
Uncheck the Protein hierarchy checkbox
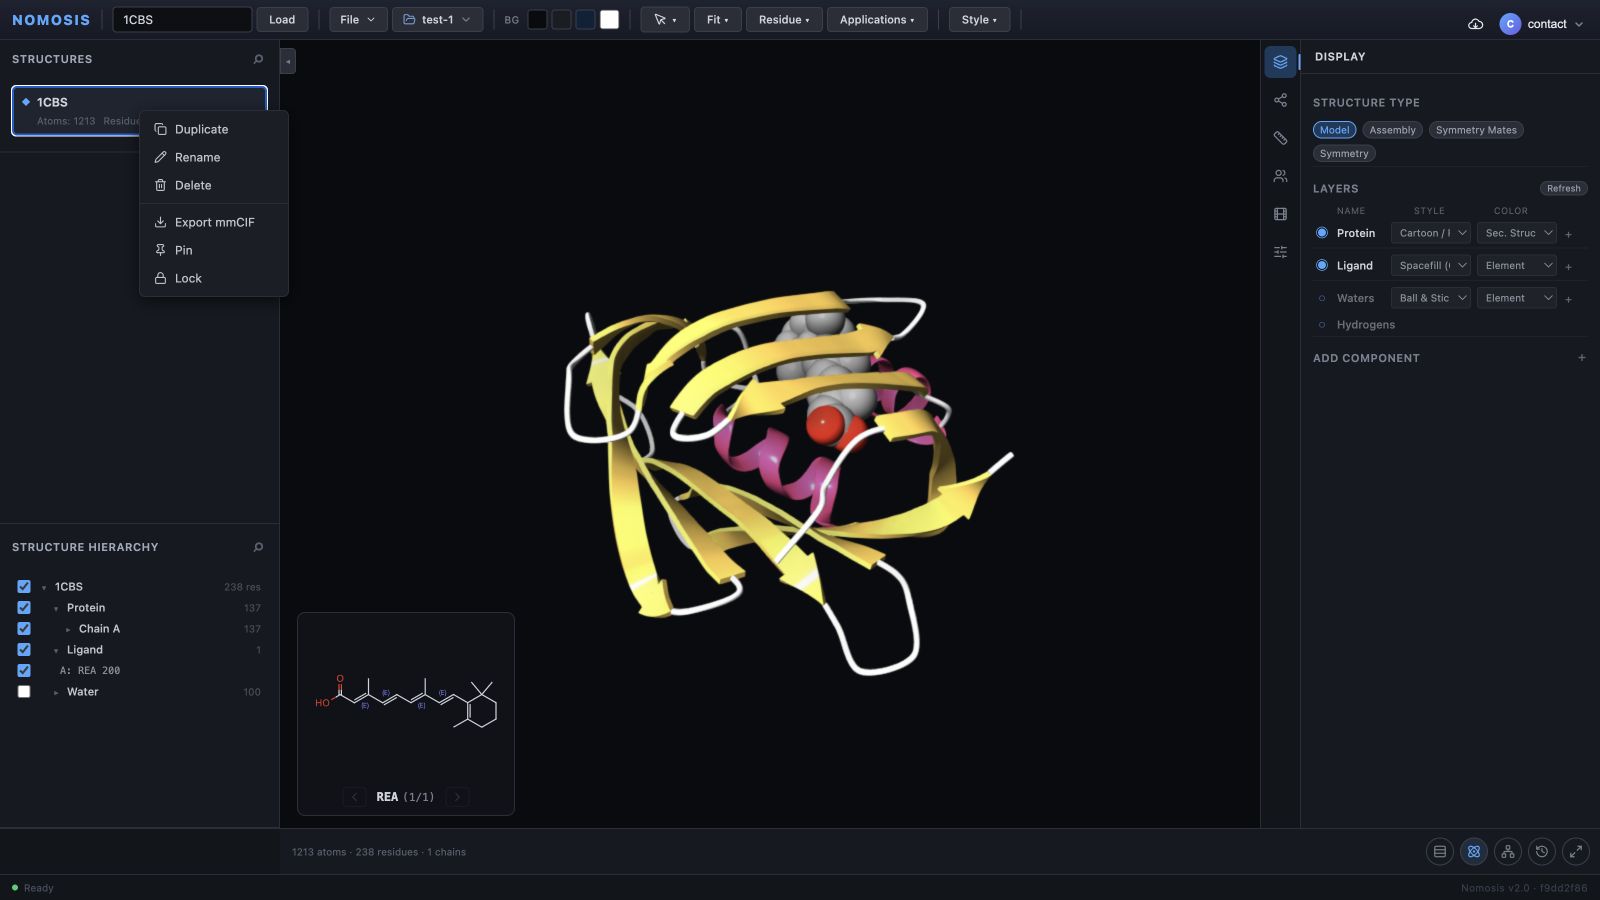point(24,608)
